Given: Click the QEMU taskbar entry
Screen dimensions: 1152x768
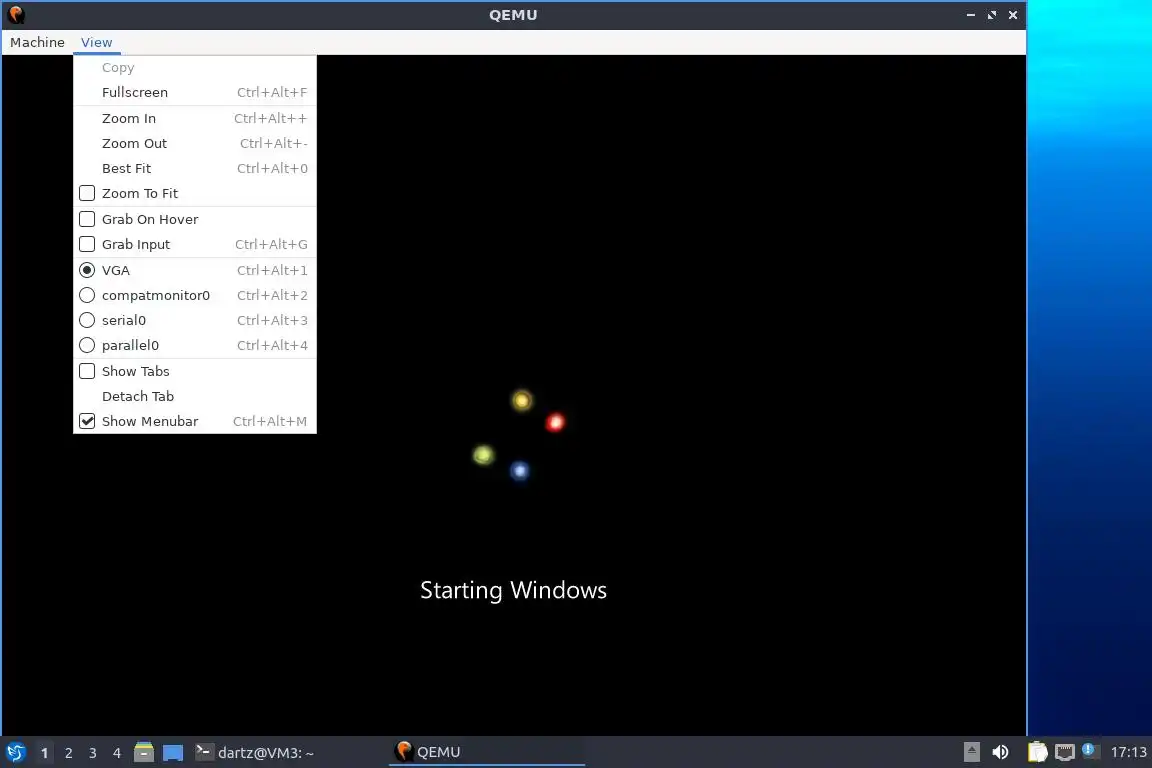Looking at the screenshot, I should [486, 752].
